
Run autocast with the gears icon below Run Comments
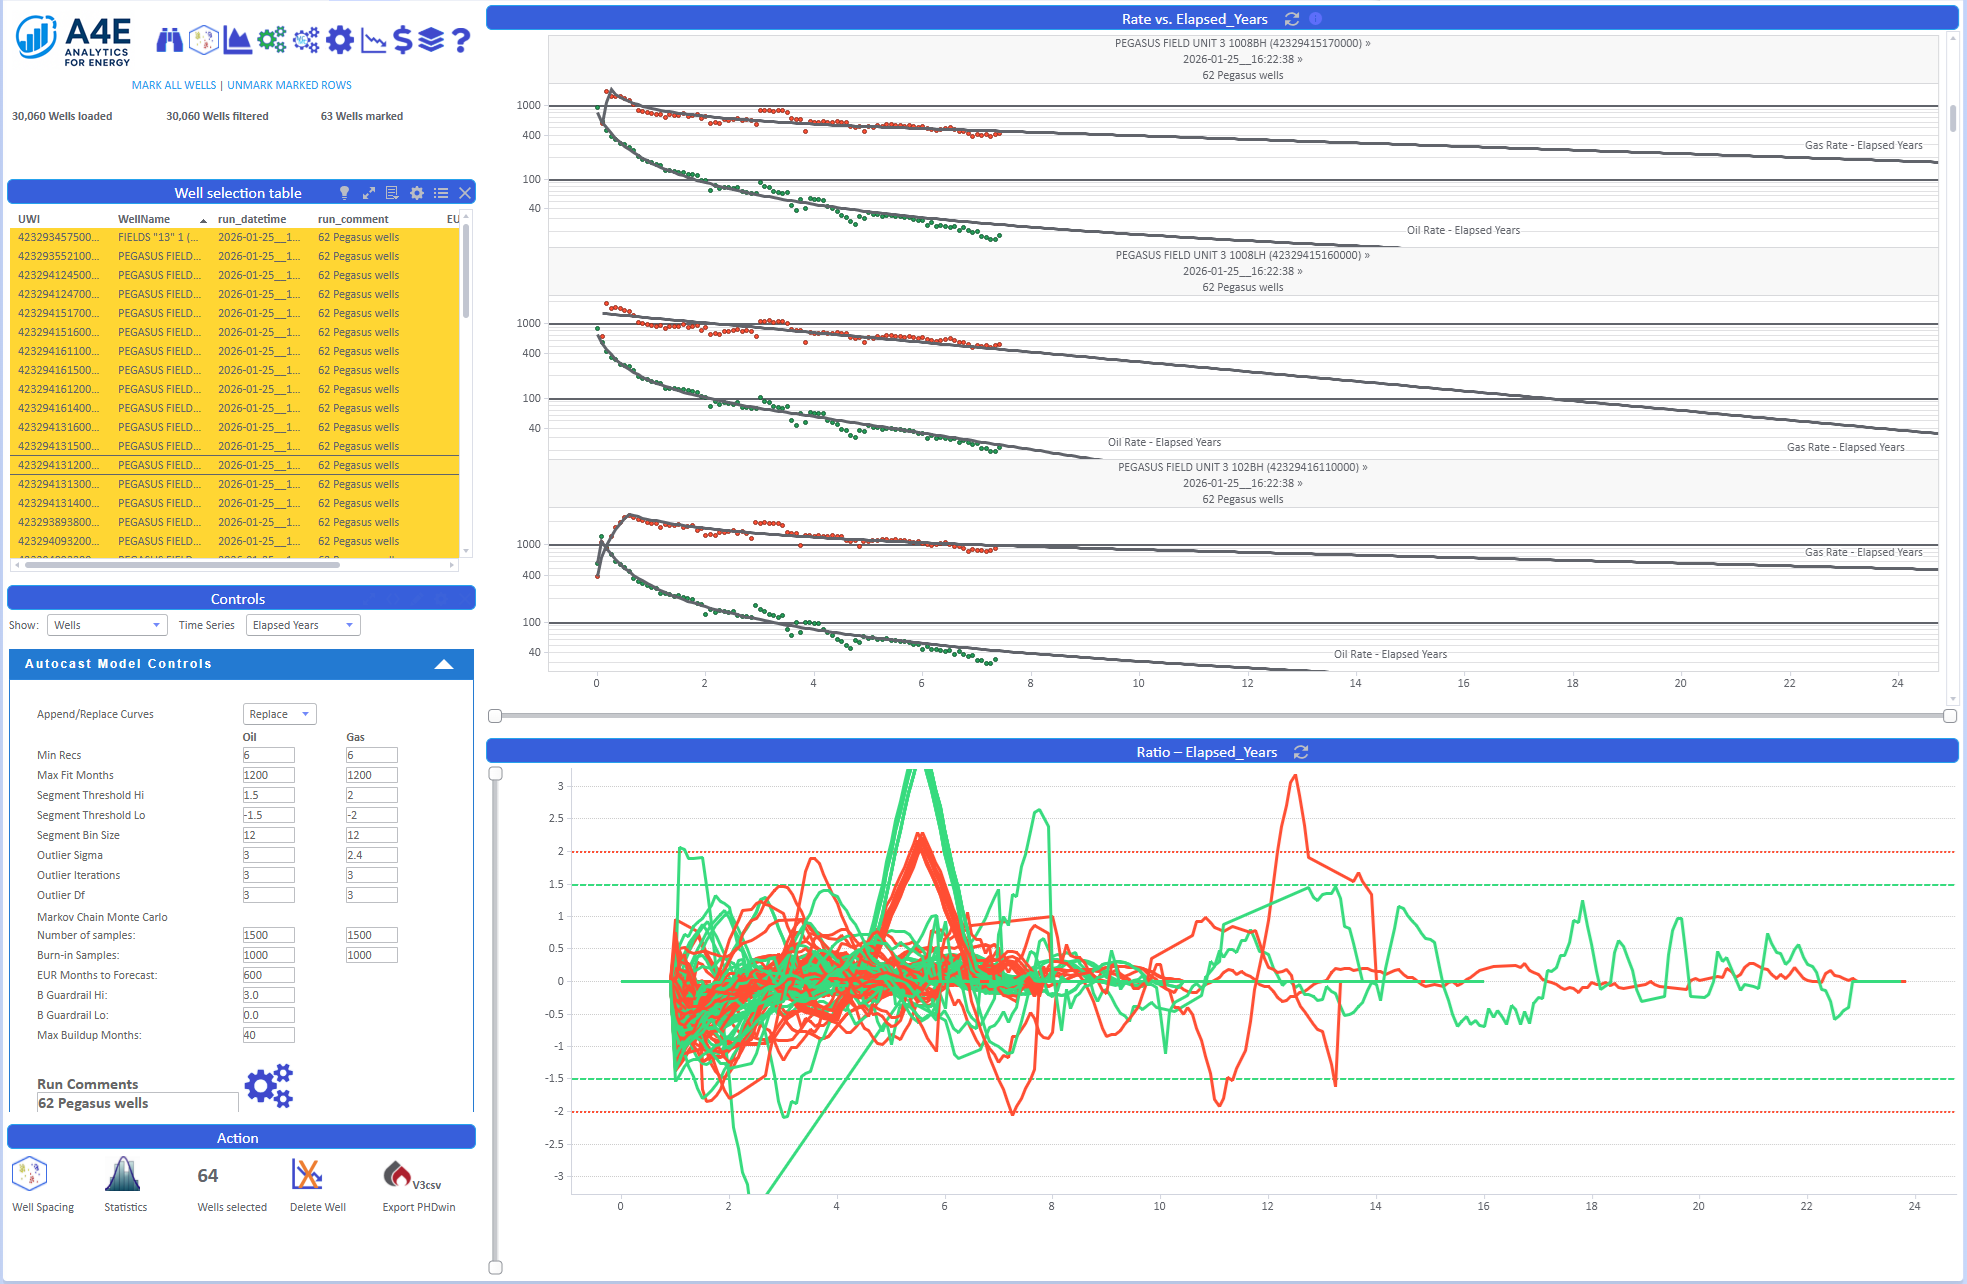[x=268, y=1086]
